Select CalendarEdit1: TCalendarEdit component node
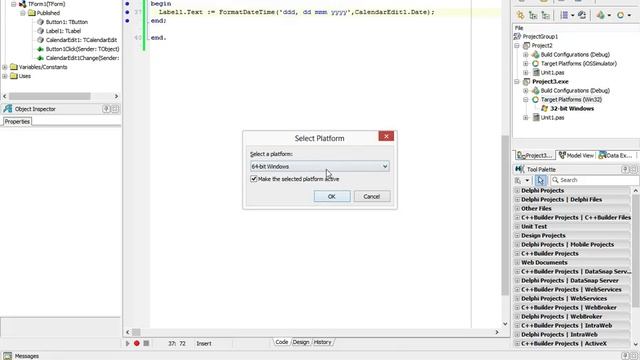 (81, 40)
